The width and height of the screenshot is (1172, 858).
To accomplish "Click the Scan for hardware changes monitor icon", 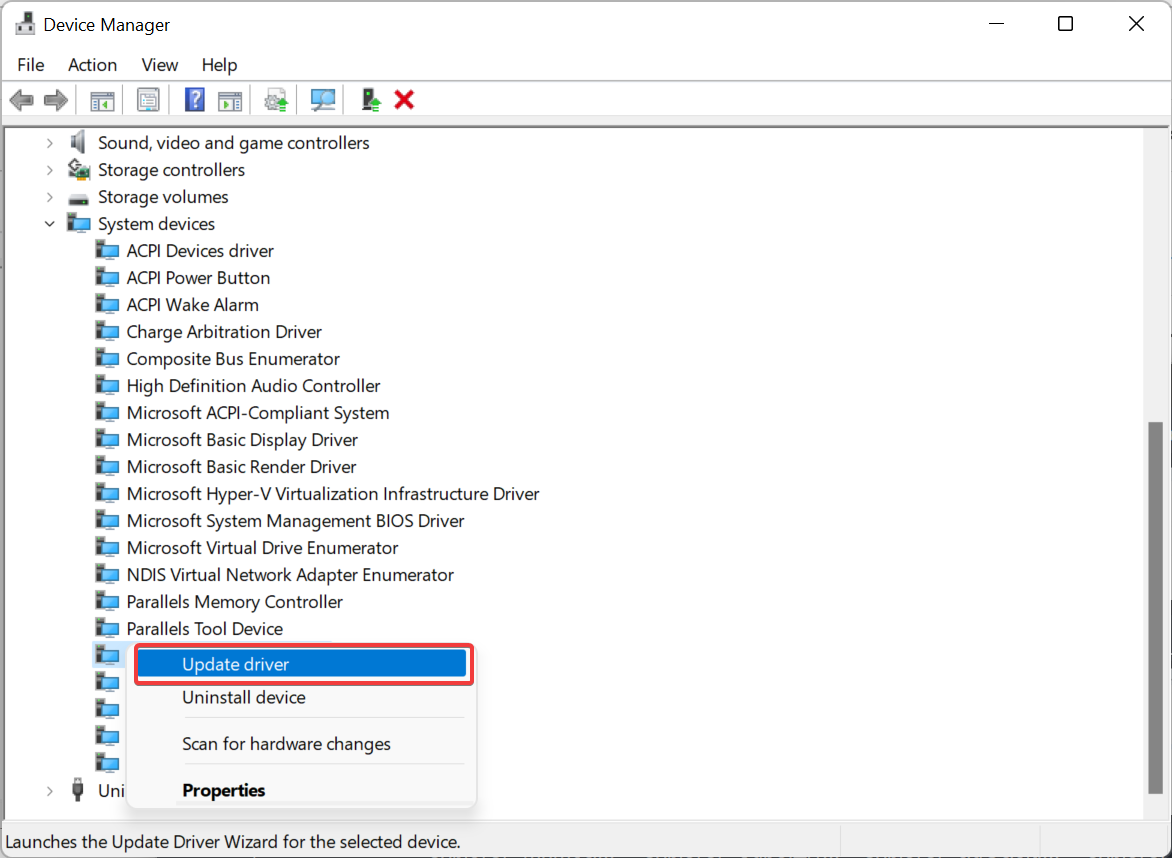I will click(x=322, y=99).
